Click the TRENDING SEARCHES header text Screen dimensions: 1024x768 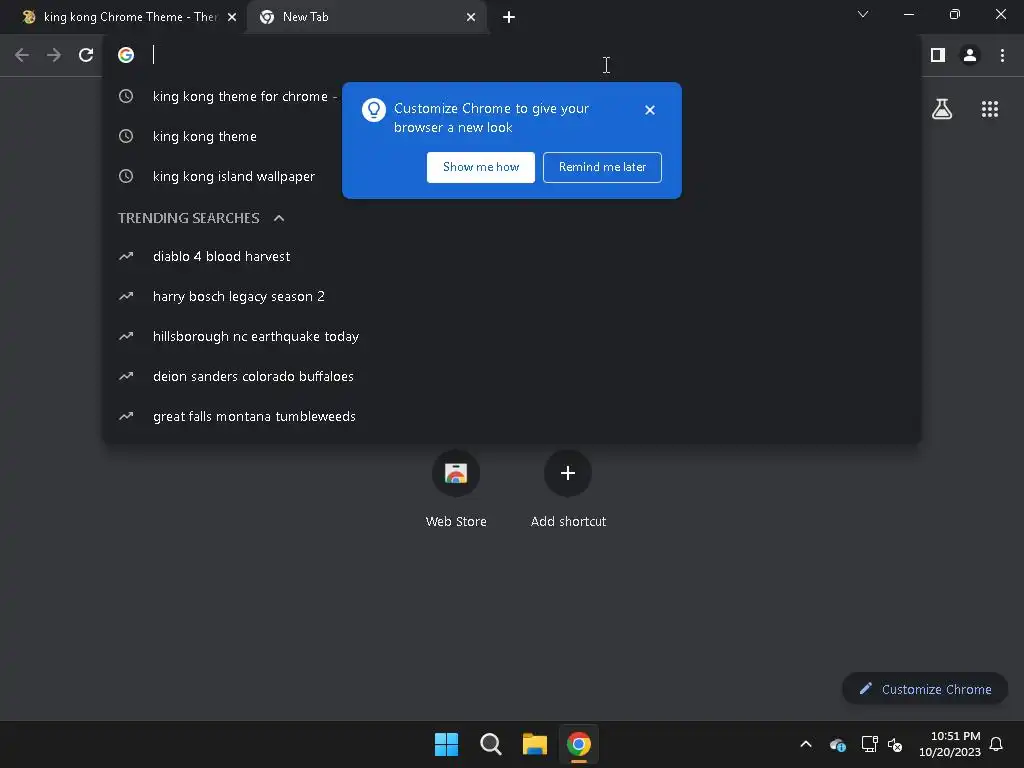(188, 218)
